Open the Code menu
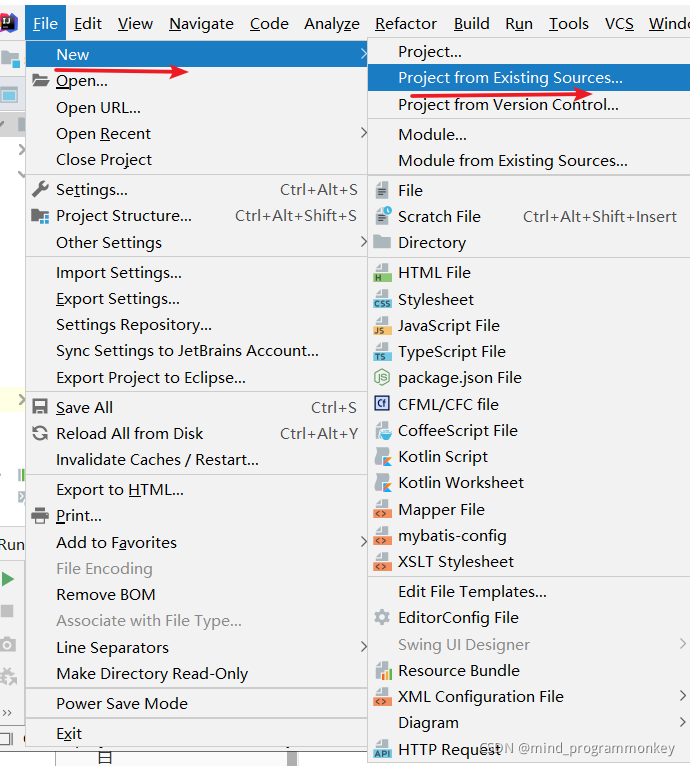This screenshot has height=766, width=690. tap(269, 23)
